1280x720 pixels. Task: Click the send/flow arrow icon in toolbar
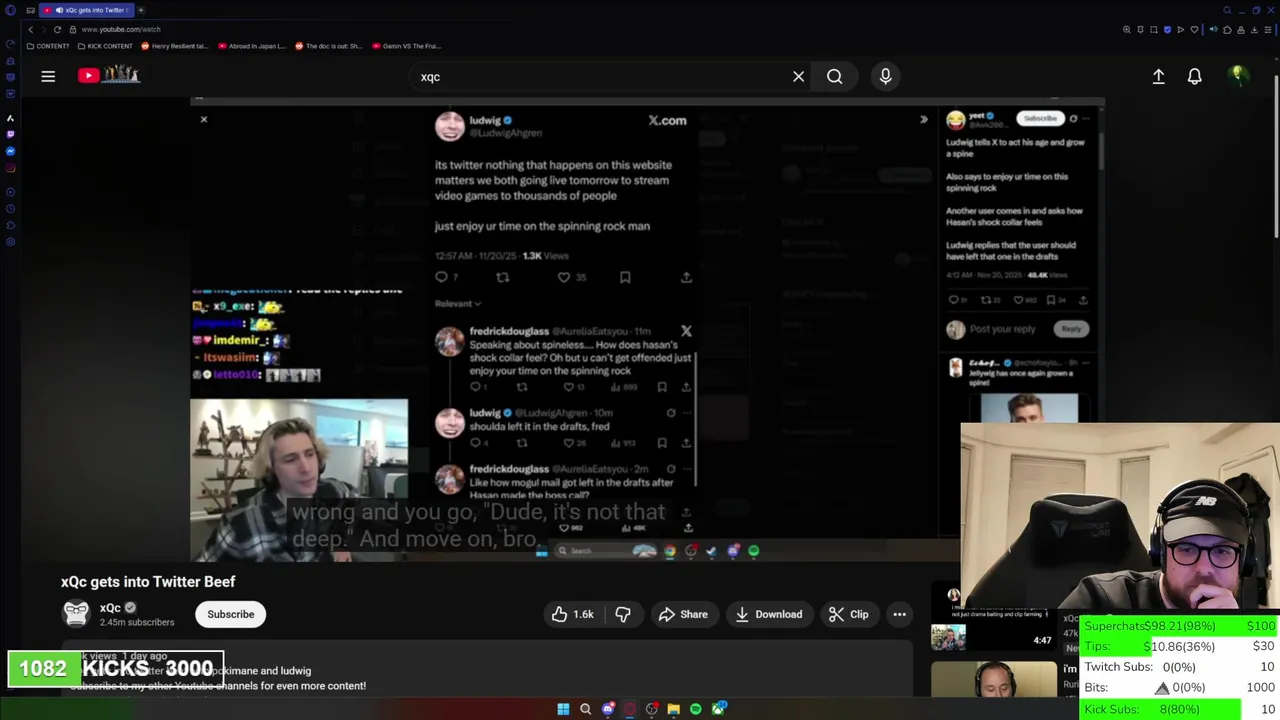(x=1180, y=30)
